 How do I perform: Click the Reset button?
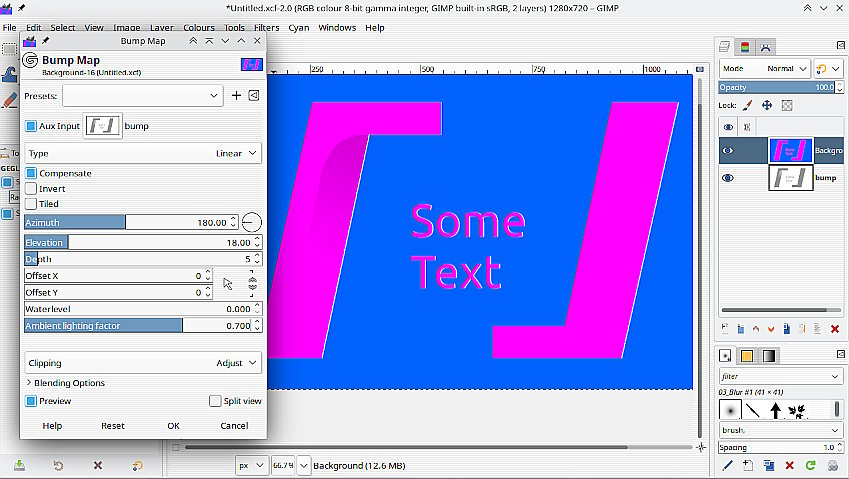(113, 426)
